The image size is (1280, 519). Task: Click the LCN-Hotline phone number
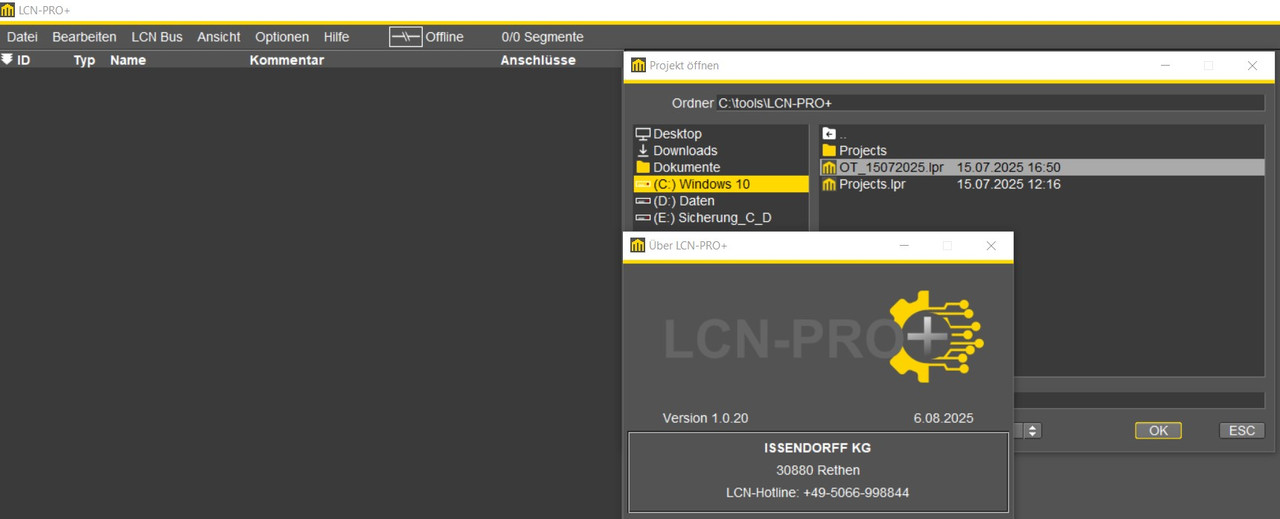[817, 492]
